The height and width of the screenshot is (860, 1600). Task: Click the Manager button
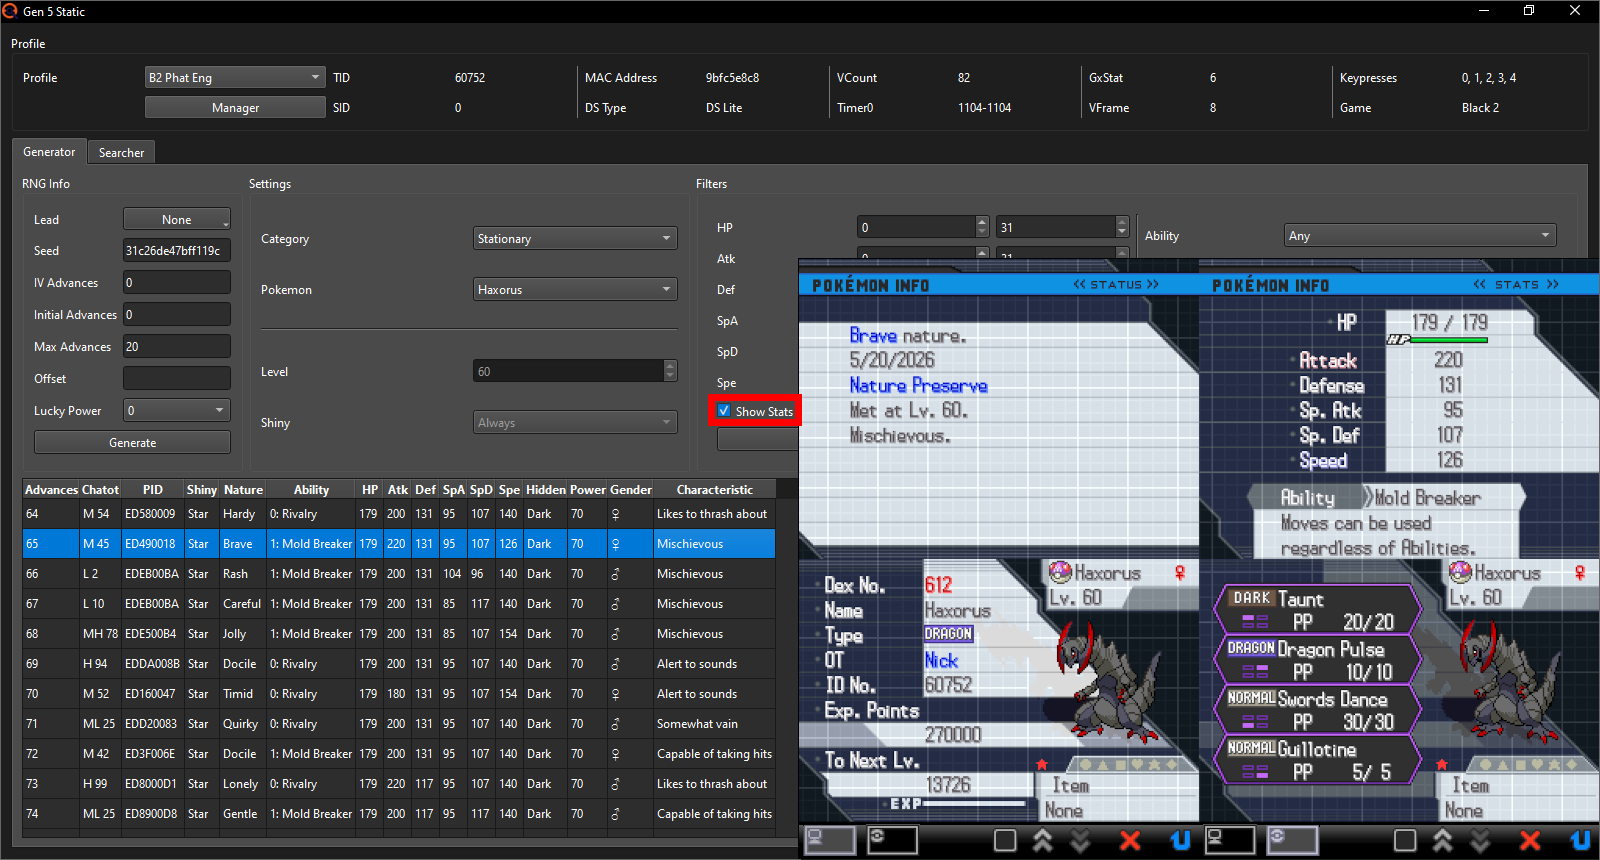coord(235,107)
